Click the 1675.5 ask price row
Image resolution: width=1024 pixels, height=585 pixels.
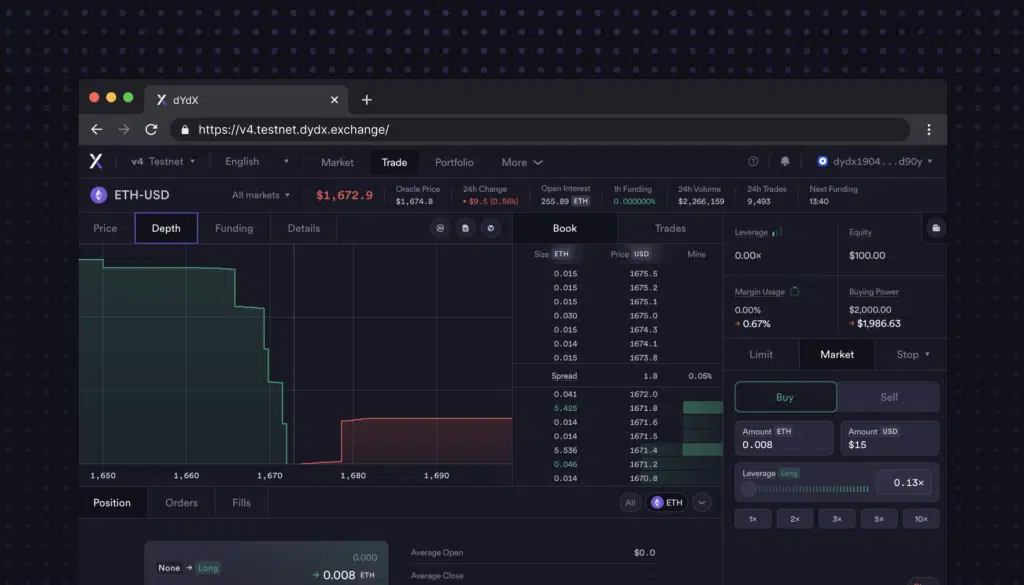pos(618,274)
